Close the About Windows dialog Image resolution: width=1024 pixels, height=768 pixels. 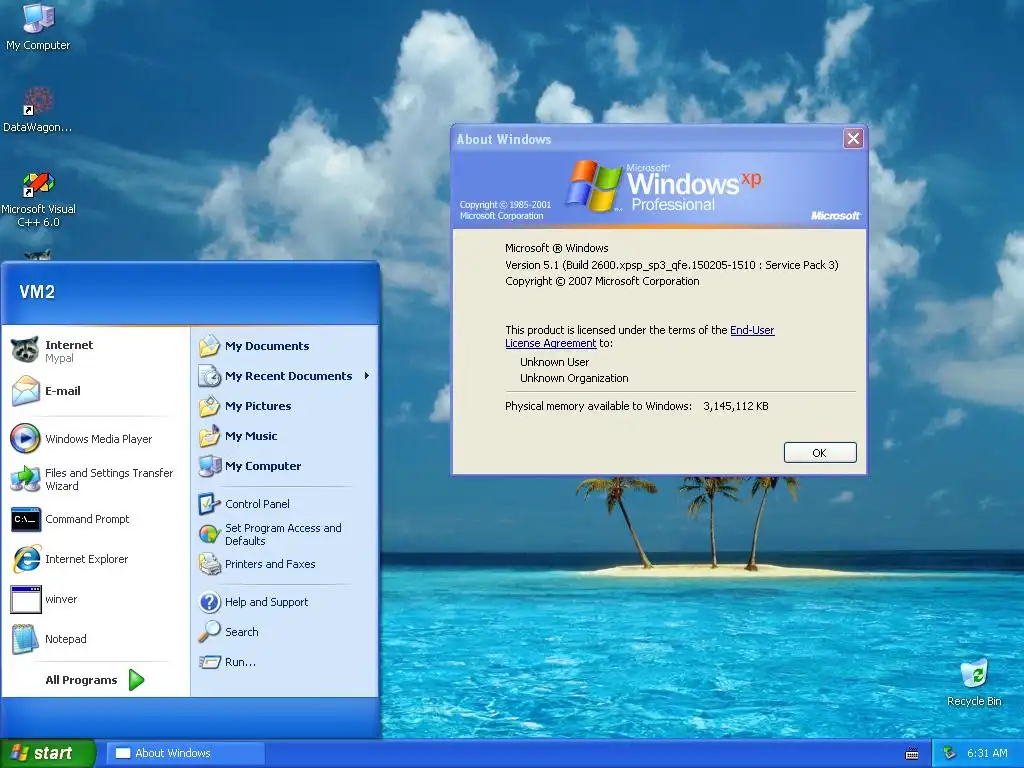coord(853,138)
